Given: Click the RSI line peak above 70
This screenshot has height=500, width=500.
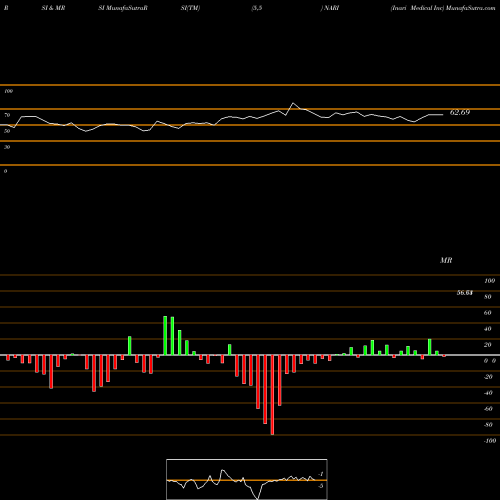Looking at the screenshot, I should point(293,103).
